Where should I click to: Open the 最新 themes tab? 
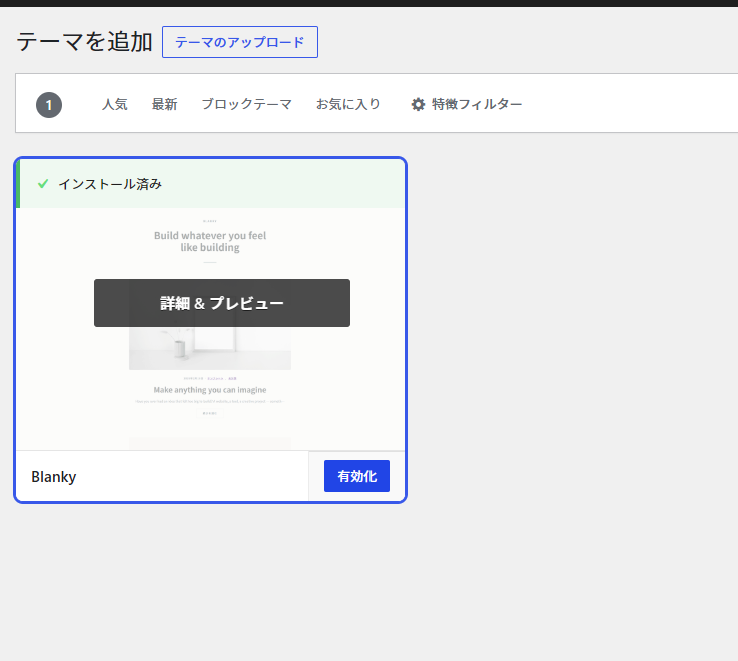pos(164,104)
